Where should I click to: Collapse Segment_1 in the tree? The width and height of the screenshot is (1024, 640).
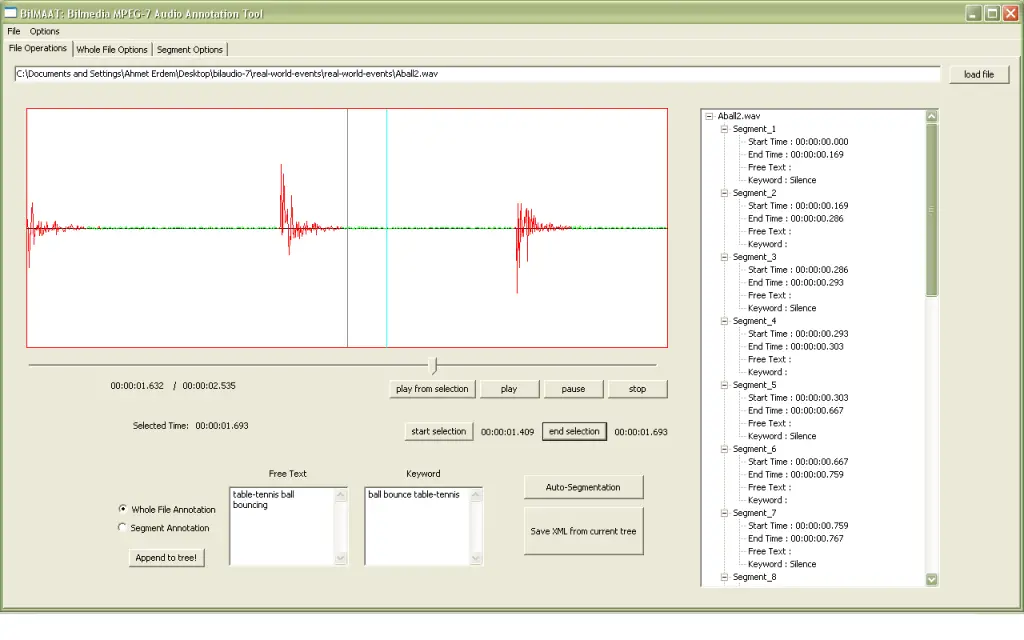tap(724, 129)
